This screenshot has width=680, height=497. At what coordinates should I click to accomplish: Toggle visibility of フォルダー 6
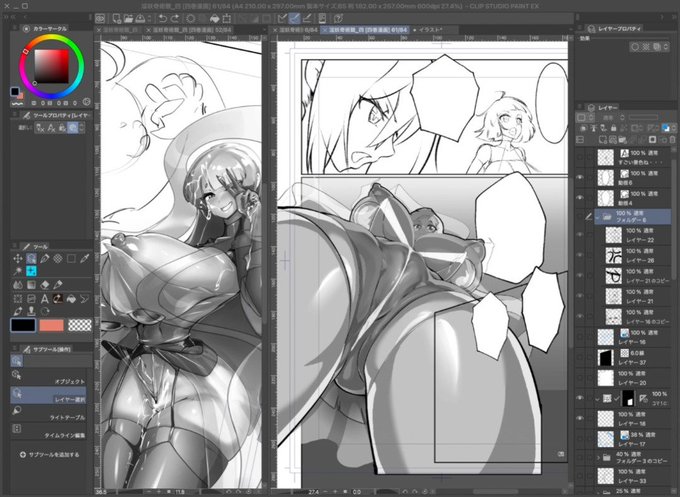point(580,216)
